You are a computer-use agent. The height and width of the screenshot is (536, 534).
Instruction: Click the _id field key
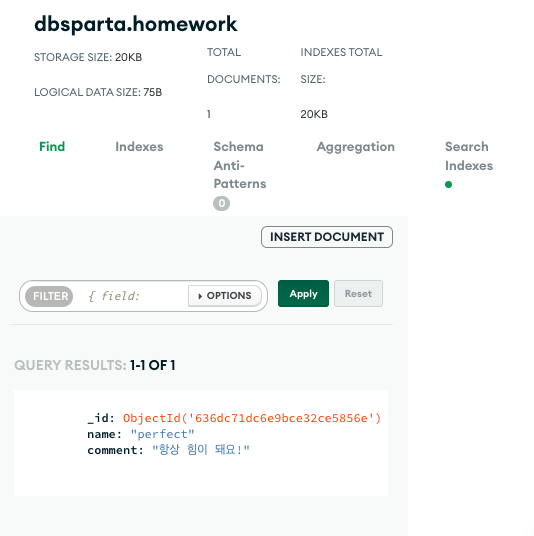pyautogui.click(x=101, y=418)
